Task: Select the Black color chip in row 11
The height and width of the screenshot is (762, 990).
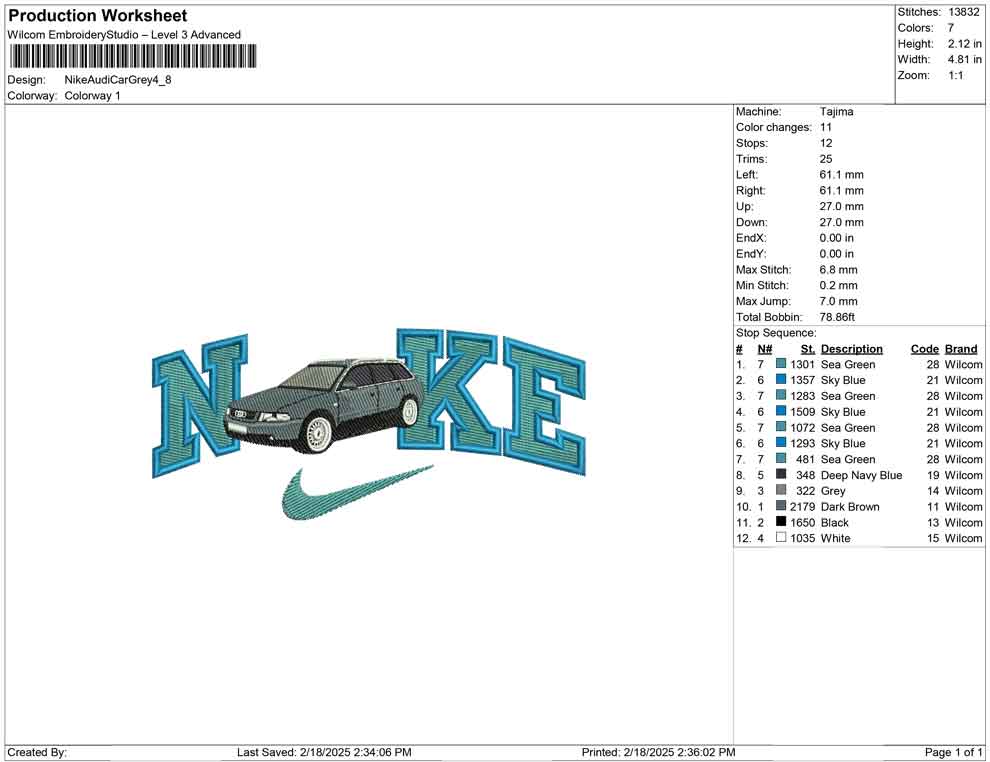Action: [x=781, y=522]
